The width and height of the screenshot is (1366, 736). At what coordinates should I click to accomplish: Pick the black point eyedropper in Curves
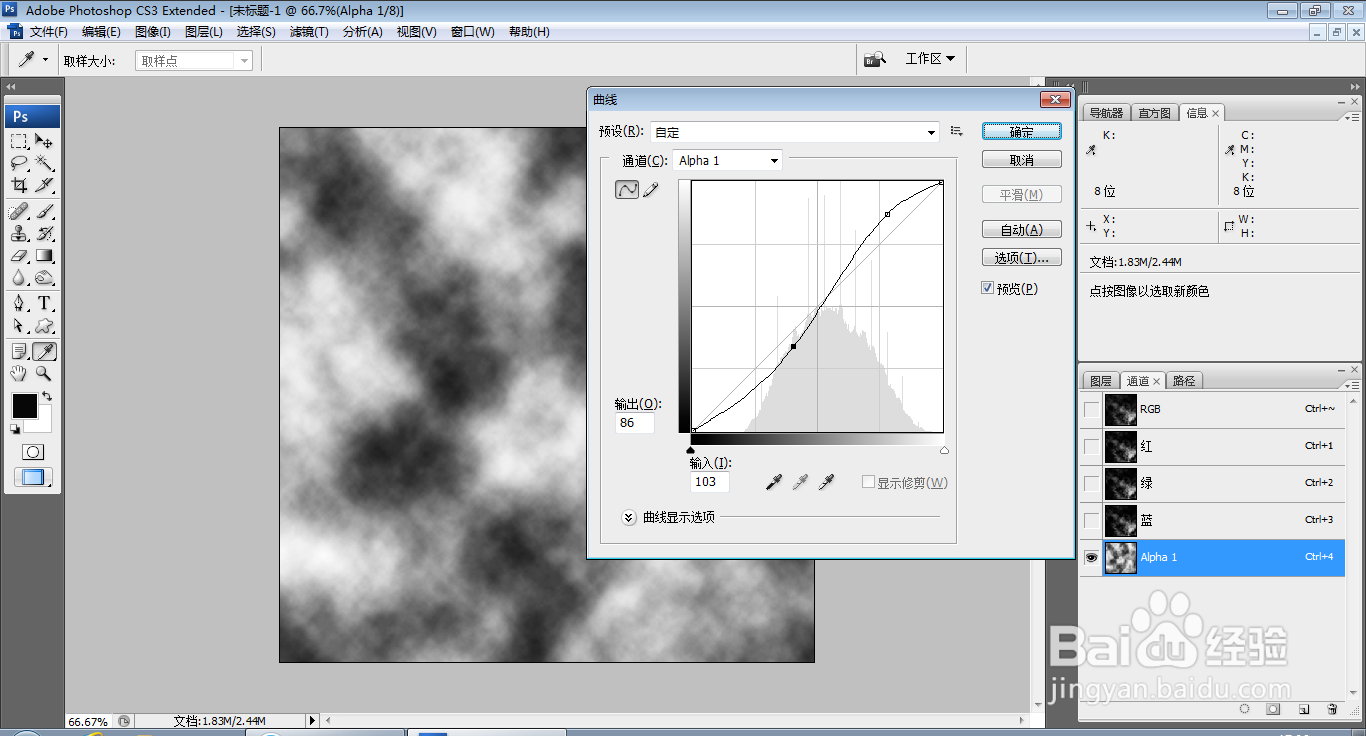773,483
